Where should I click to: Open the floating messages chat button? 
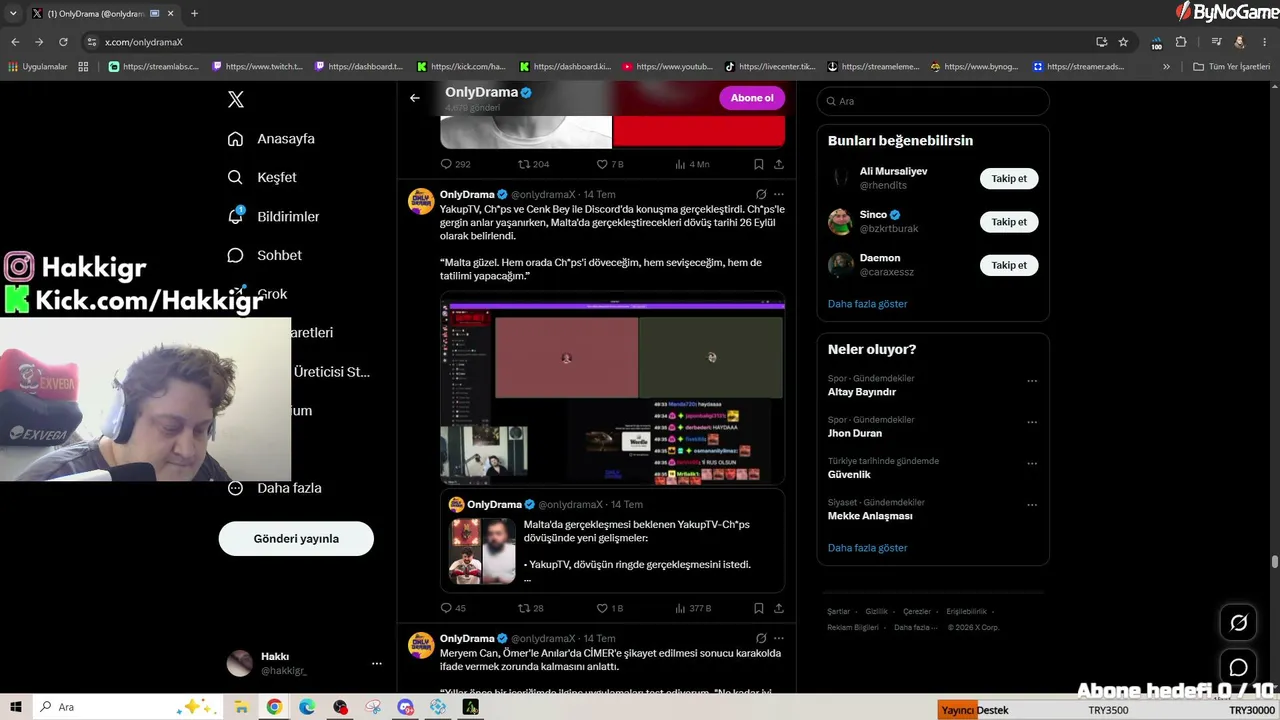coord(1238,667)
